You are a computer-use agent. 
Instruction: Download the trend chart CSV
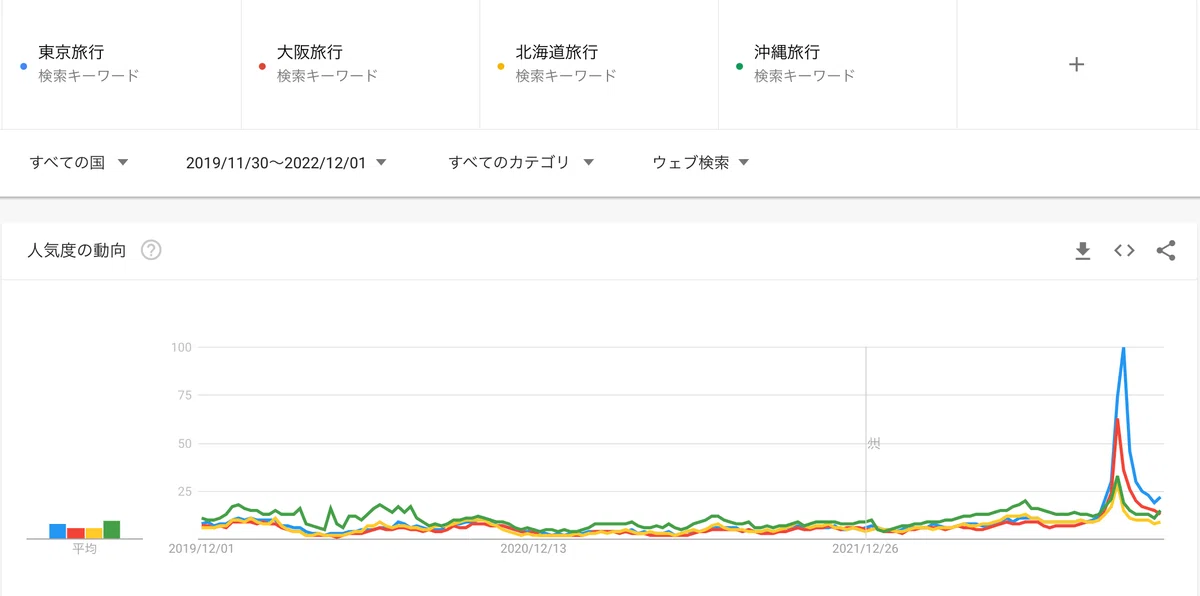point(1082,251)
